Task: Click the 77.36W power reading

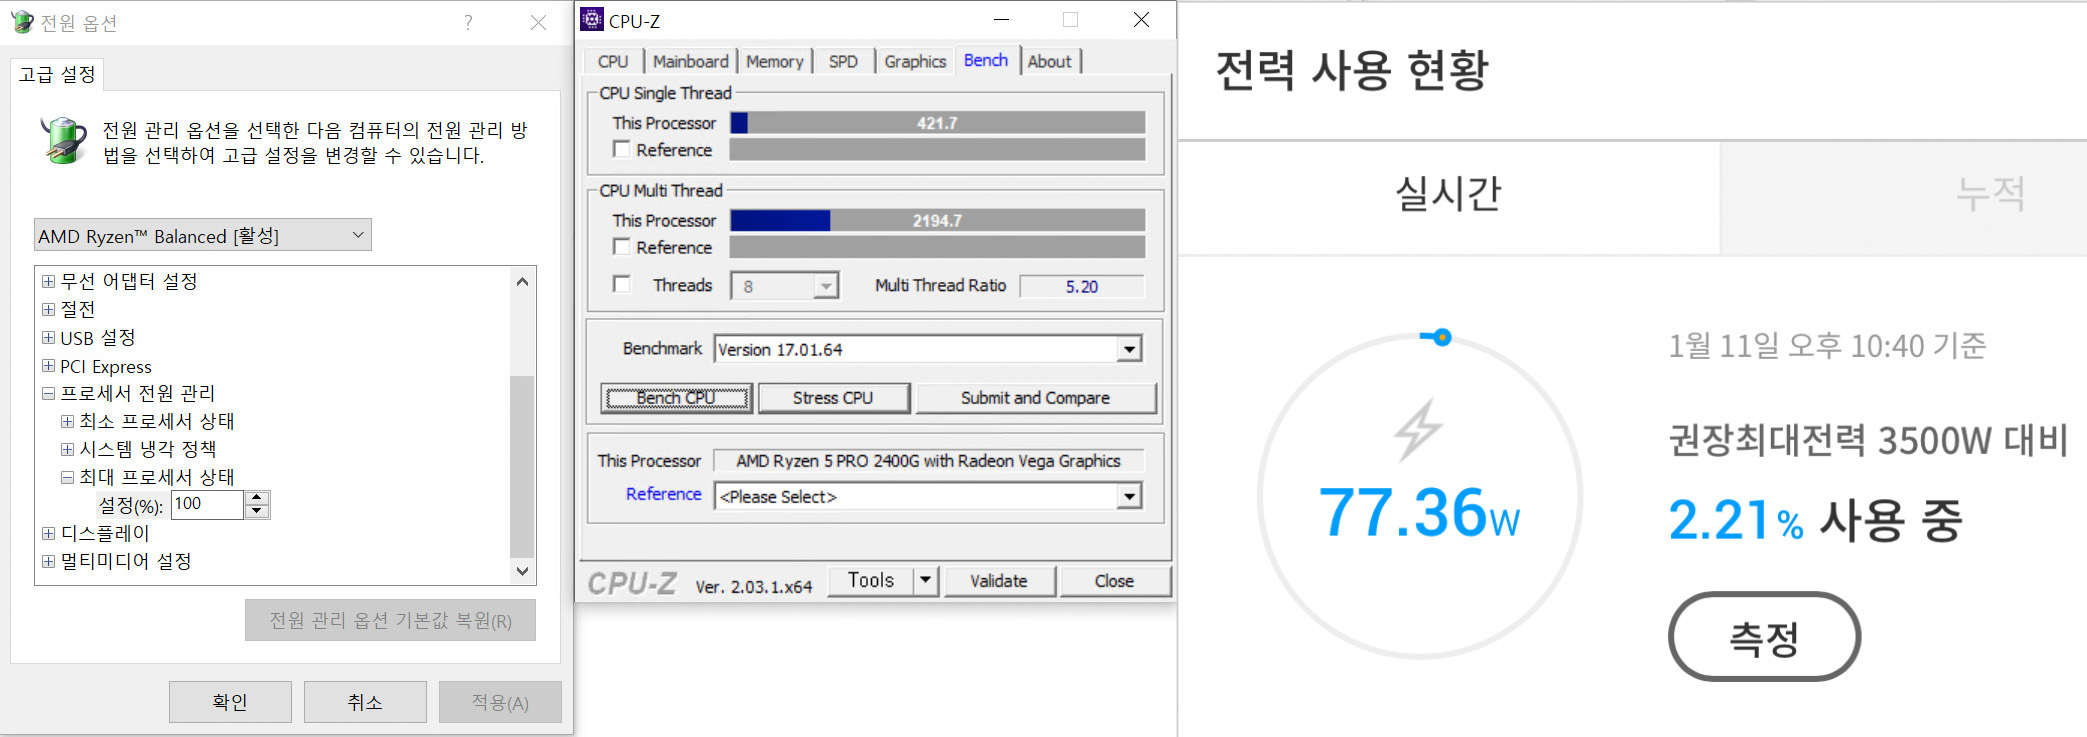Action: pyautogui.click(x=1419, y=513)
